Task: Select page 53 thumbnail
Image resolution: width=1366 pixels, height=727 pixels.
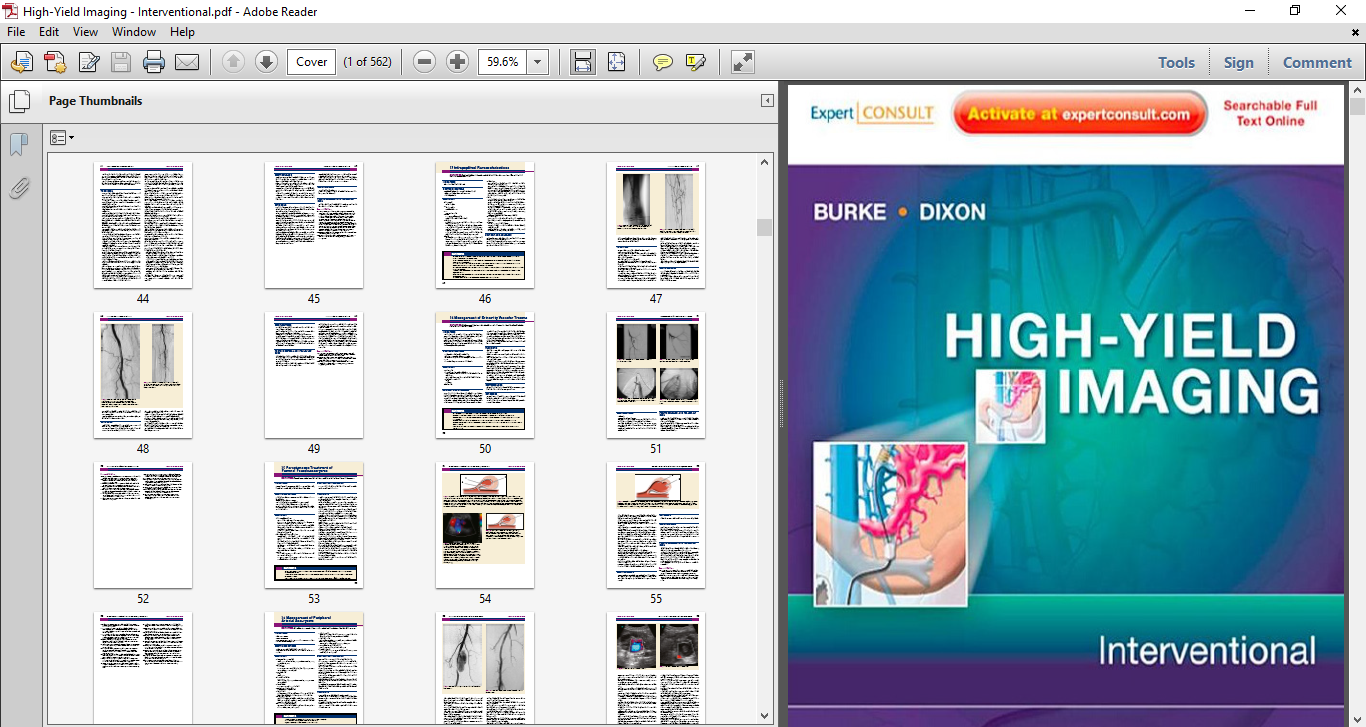Action: (314, 525)
